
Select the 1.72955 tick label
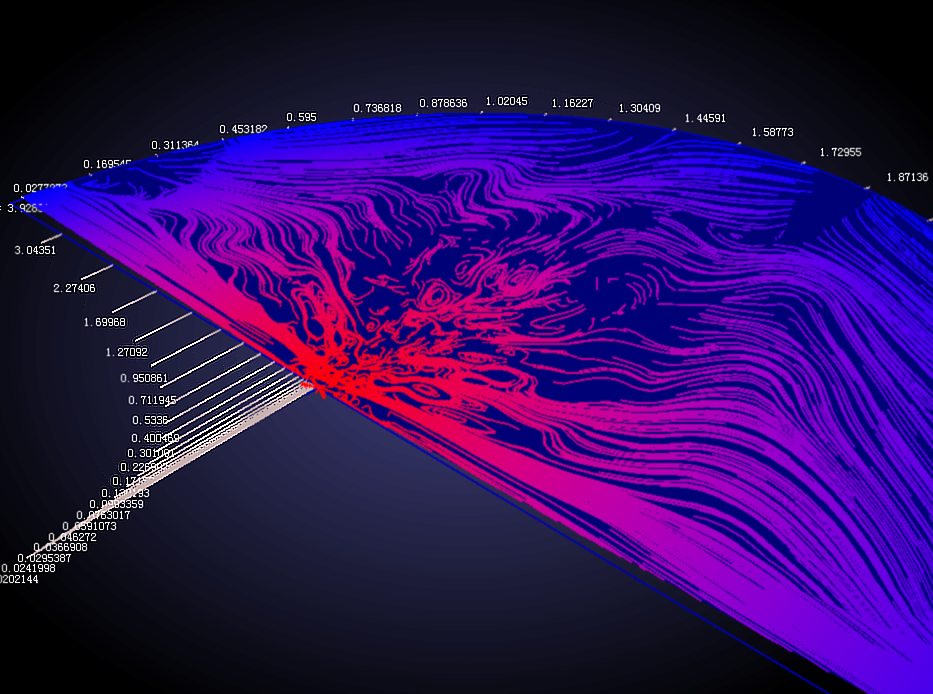click(x=840, y=153)
